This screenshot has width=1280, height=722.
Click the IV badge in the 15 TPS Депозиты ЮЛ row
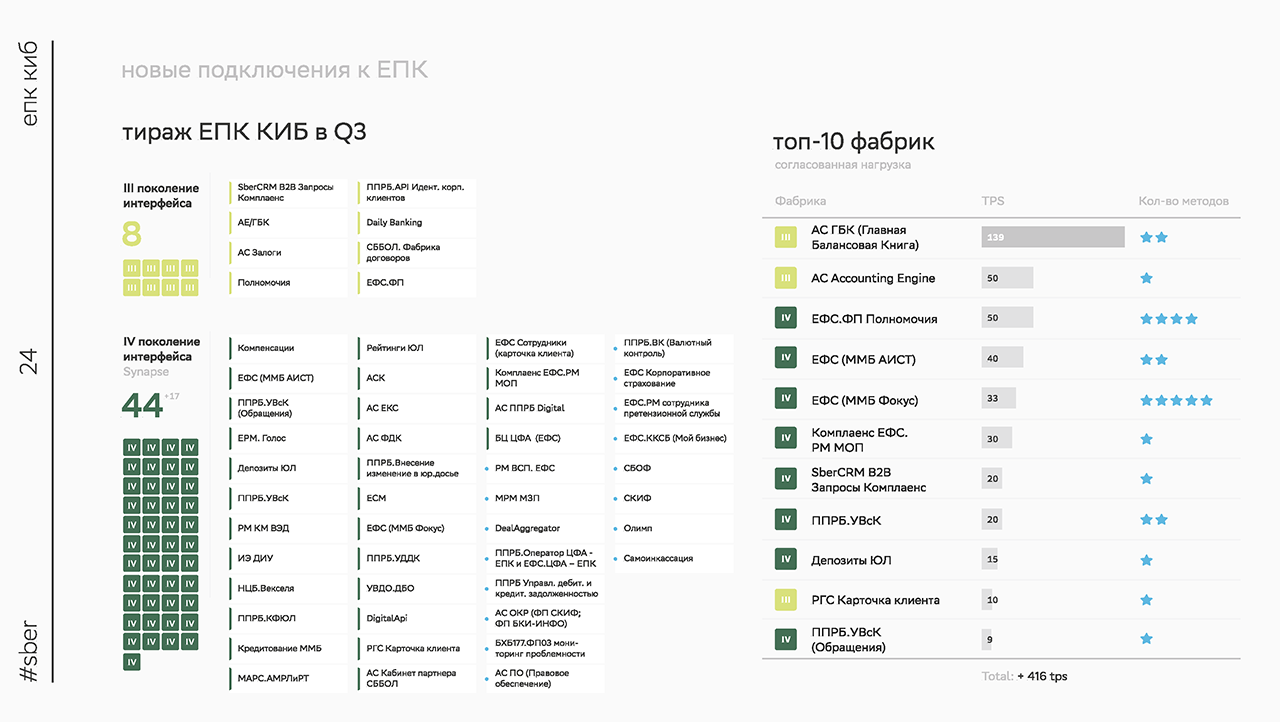click(786, 560)
